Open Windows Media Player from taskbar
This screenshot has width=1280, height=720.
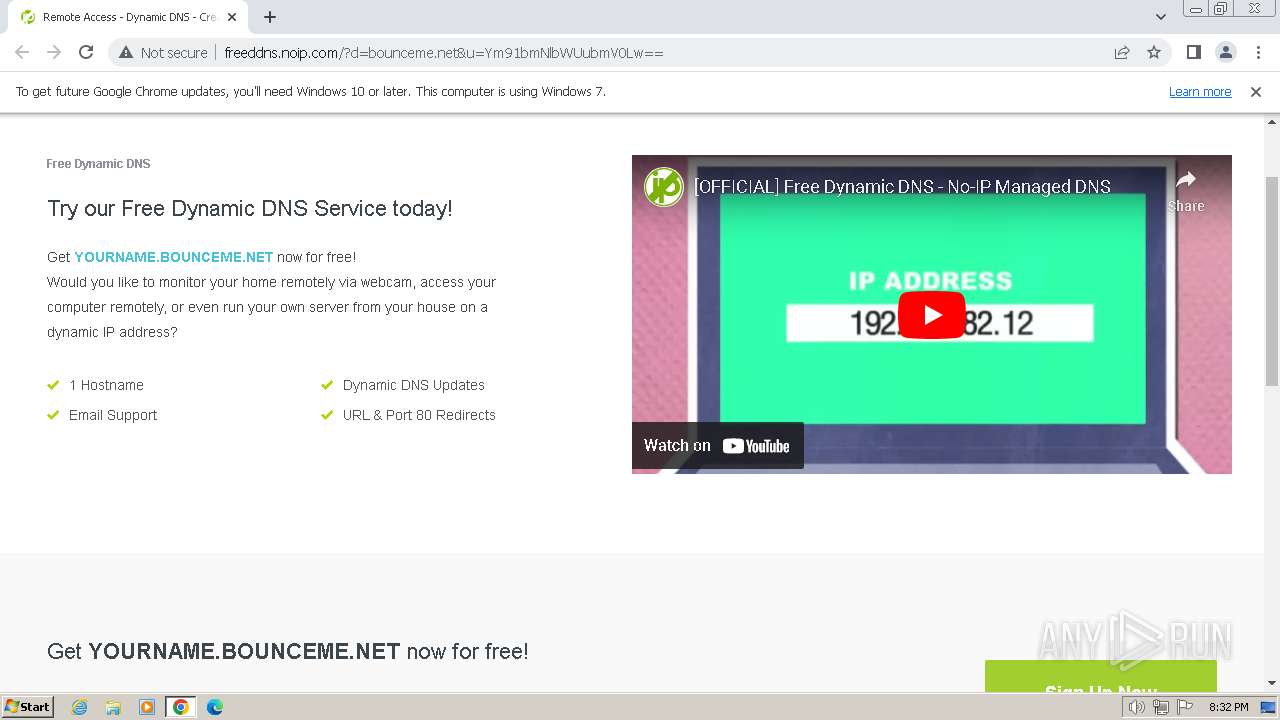tap(147, 707)
